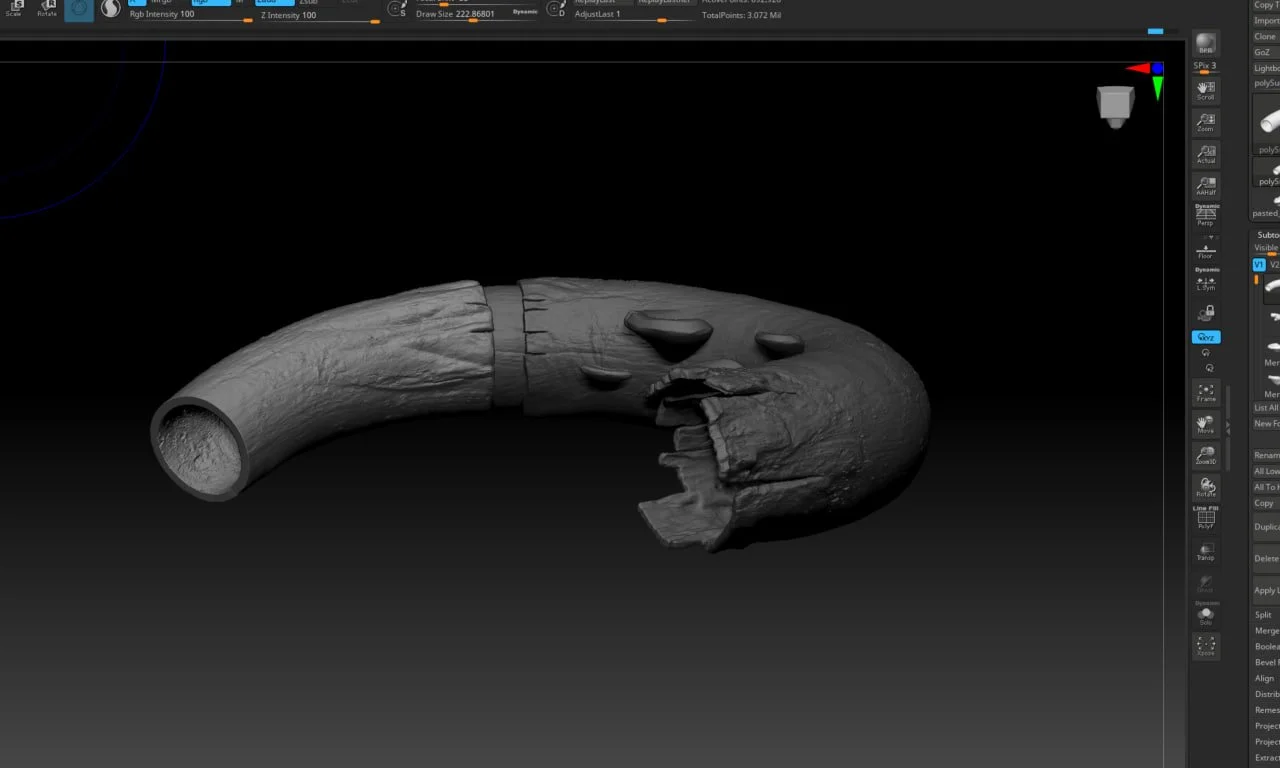The height and width of the screenshot is (768, 1280).
Task: Click the AAHalf antialiased half-size icon
Action: click(1205, 186)
